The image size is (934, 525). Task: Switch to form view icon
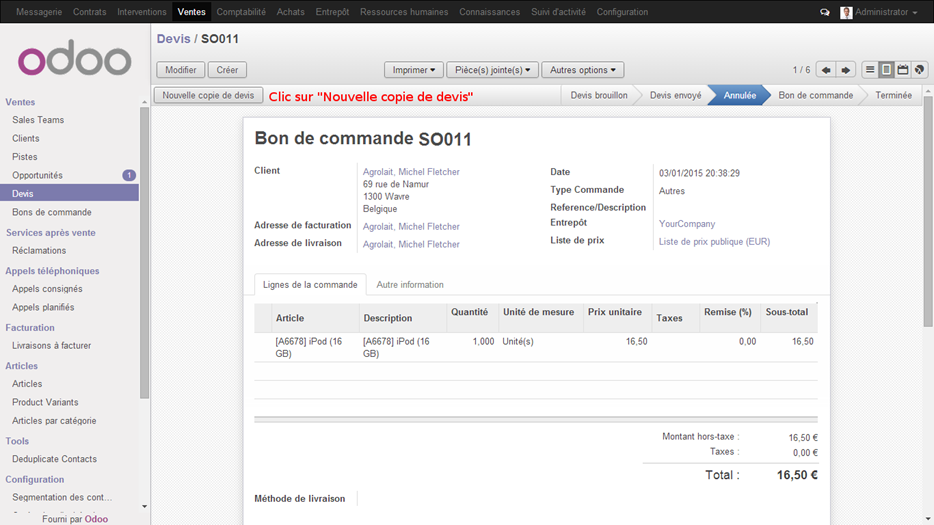(886, 70)
